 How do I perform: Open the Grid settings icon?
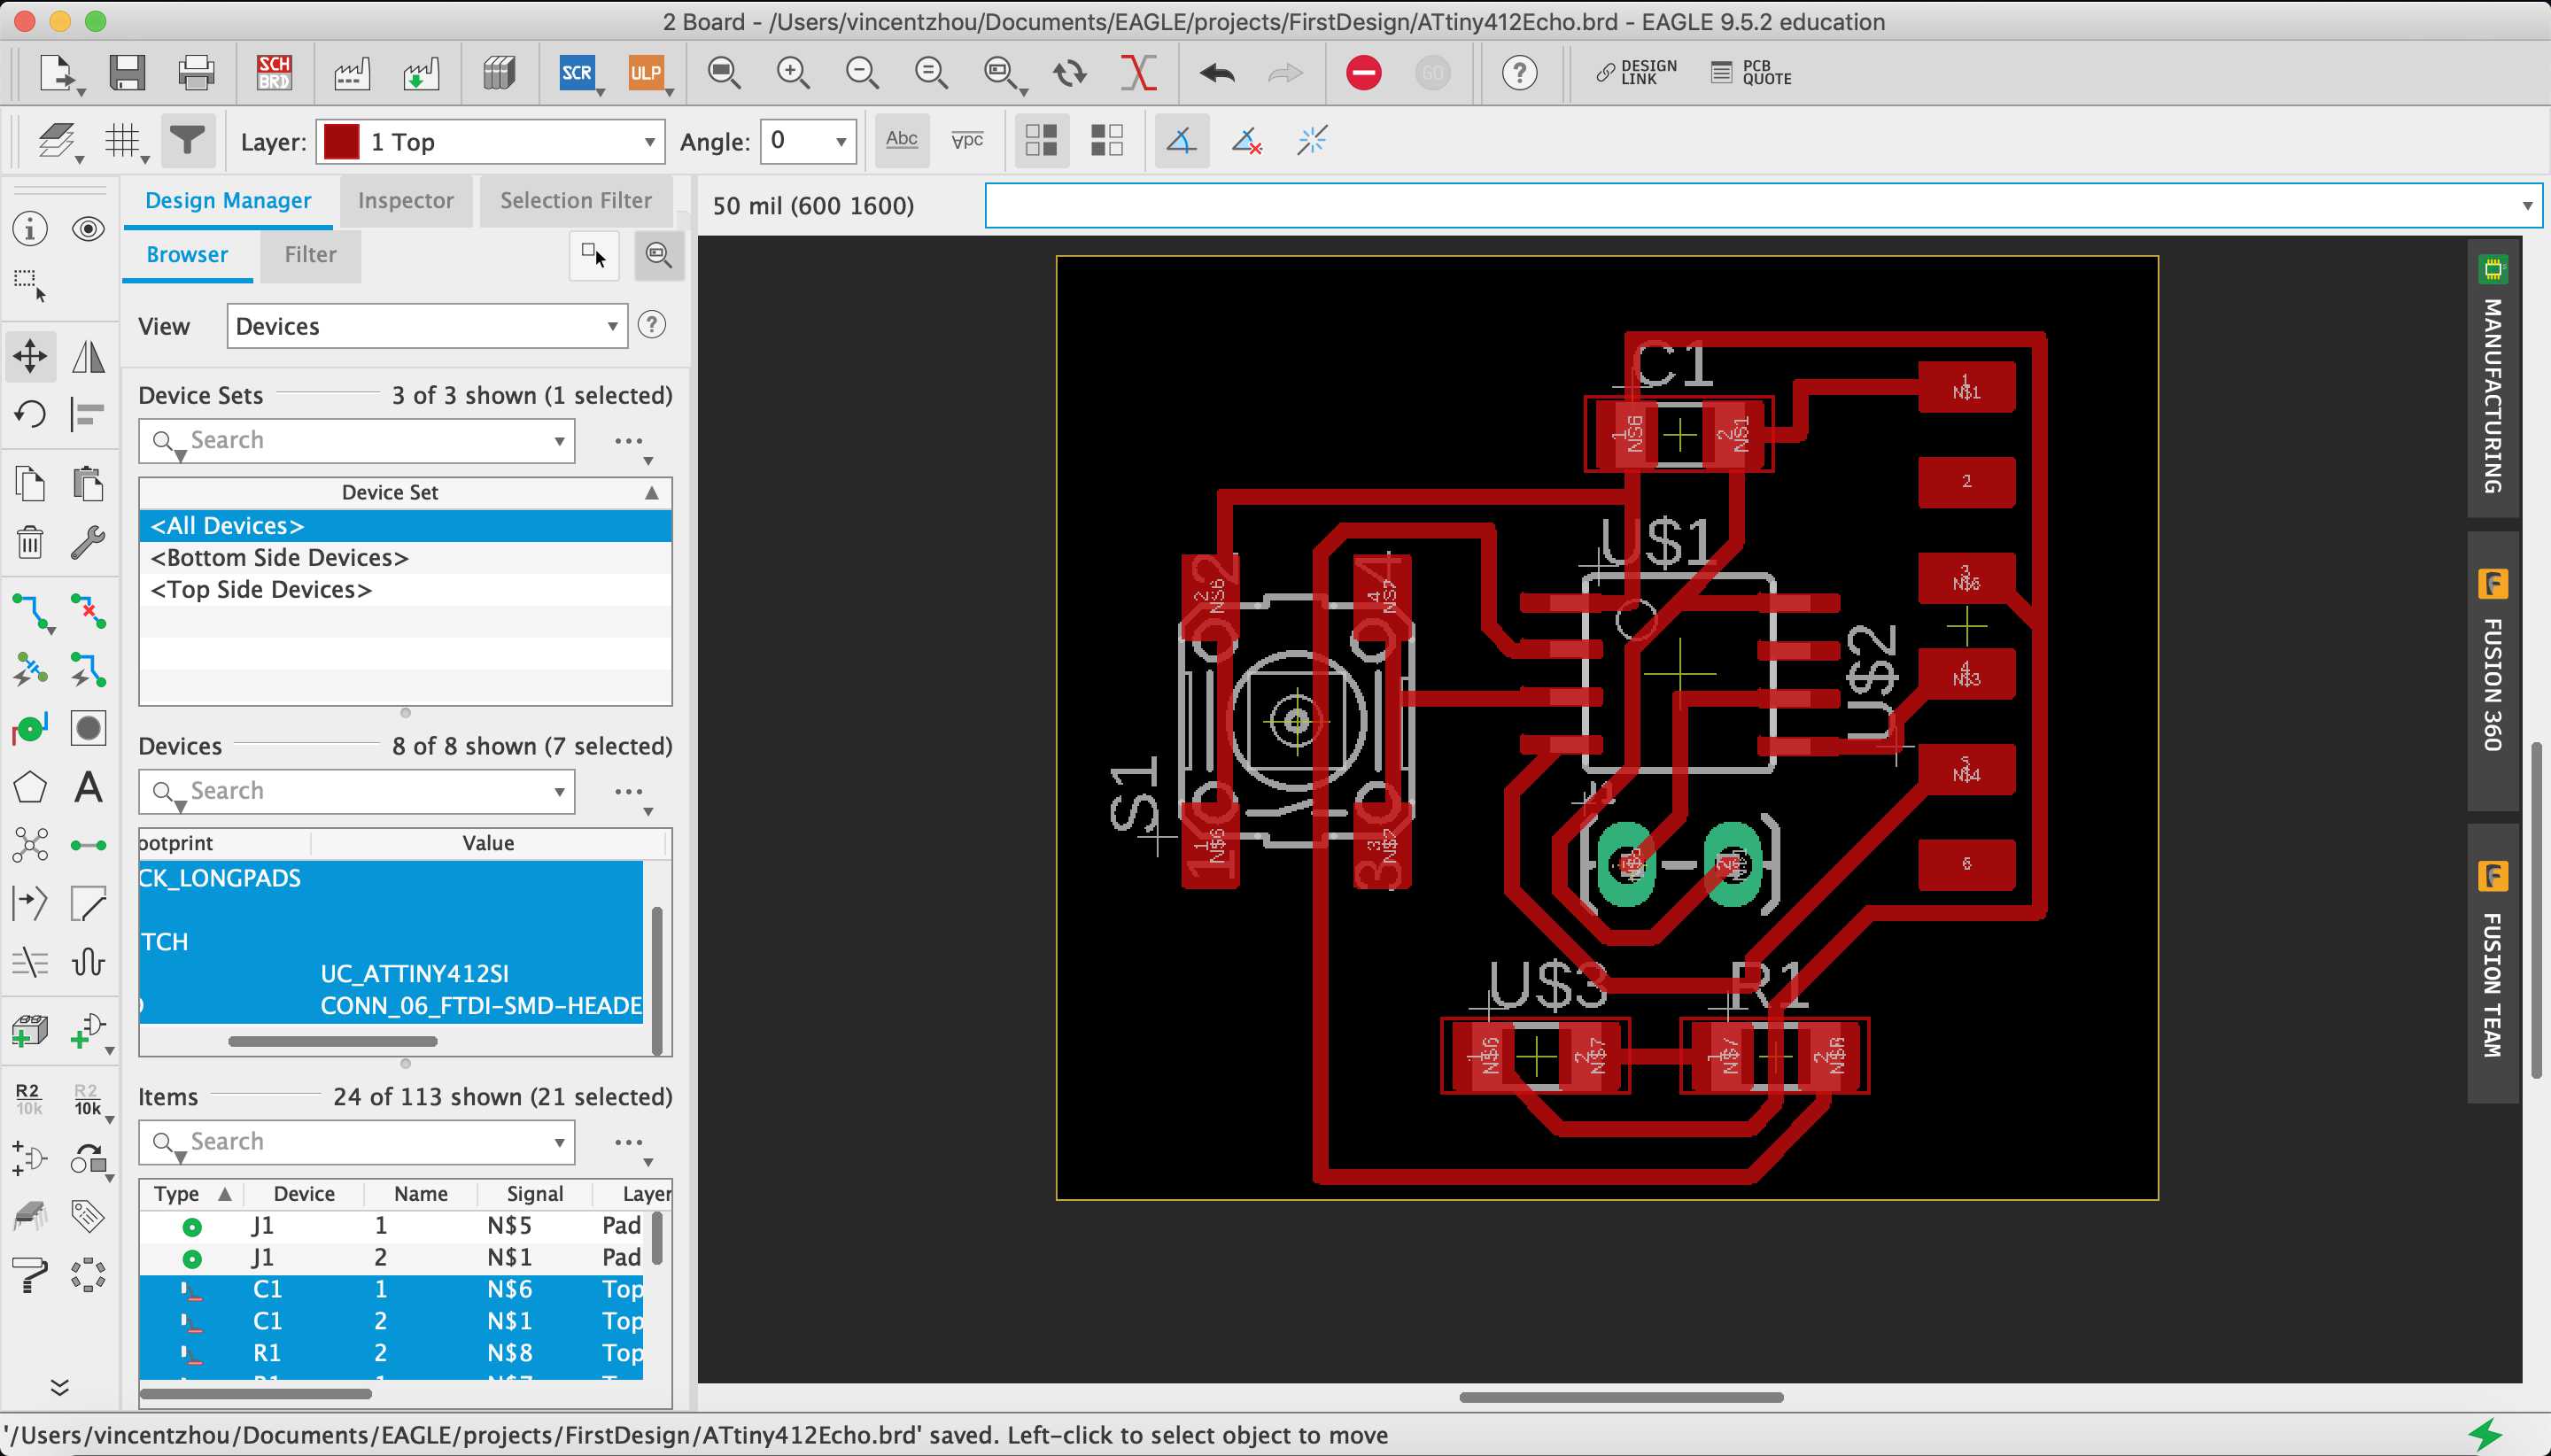[122, 141]
